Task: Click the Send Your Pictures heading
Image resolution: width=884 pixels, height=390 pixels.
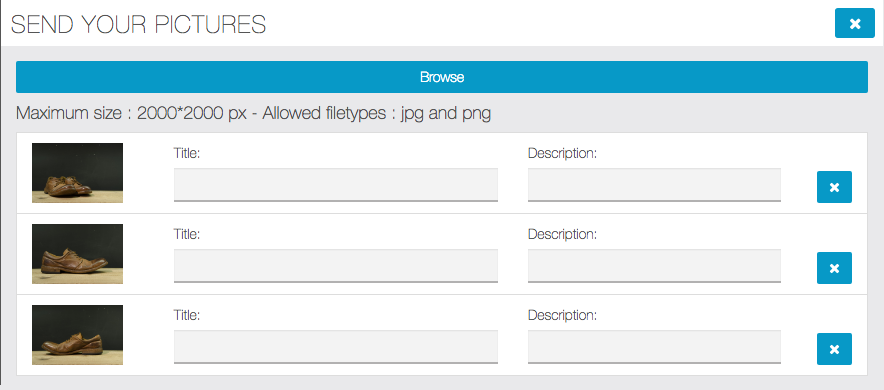Action: [x=138, y=24]
